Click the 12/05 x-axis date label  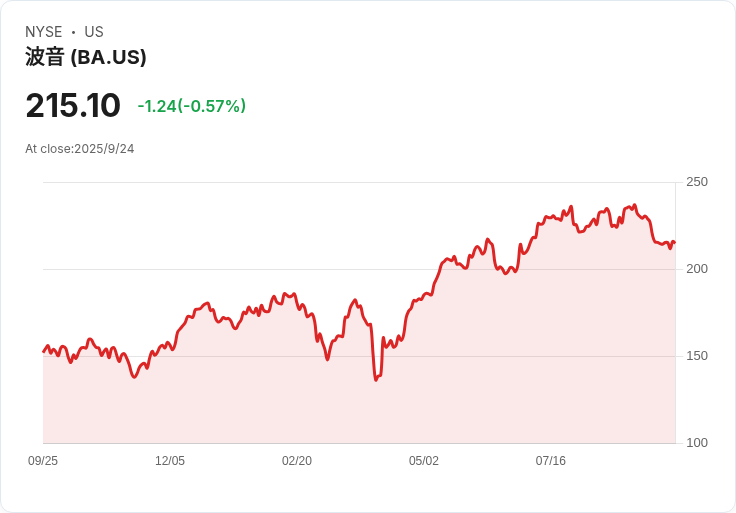[x=170, y=461]
